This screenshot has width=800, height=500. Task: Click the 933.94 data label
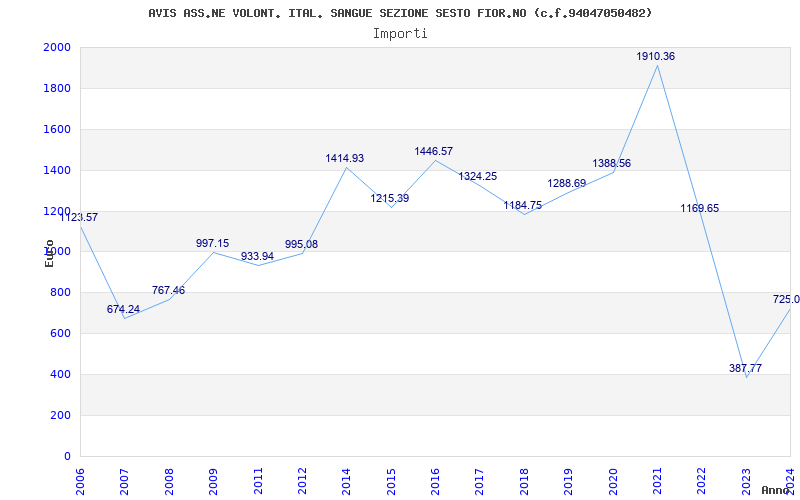pyautogui.click(x=257, y=257)
